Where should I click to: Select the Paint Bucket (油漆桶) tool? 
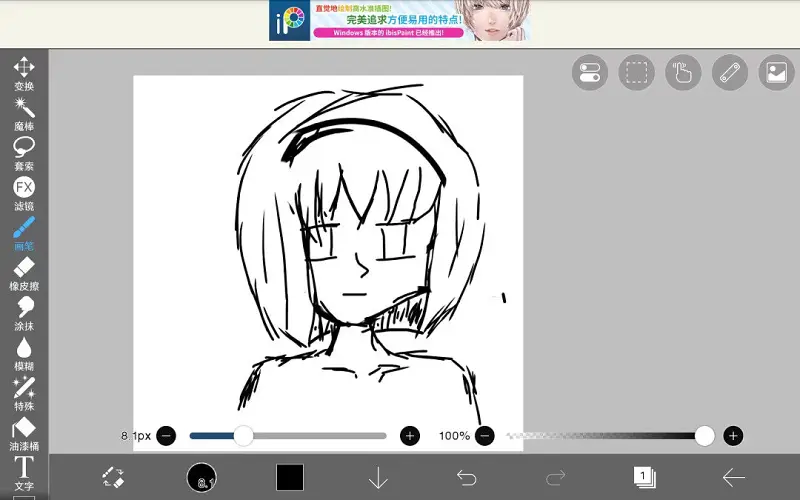(24, 434)
